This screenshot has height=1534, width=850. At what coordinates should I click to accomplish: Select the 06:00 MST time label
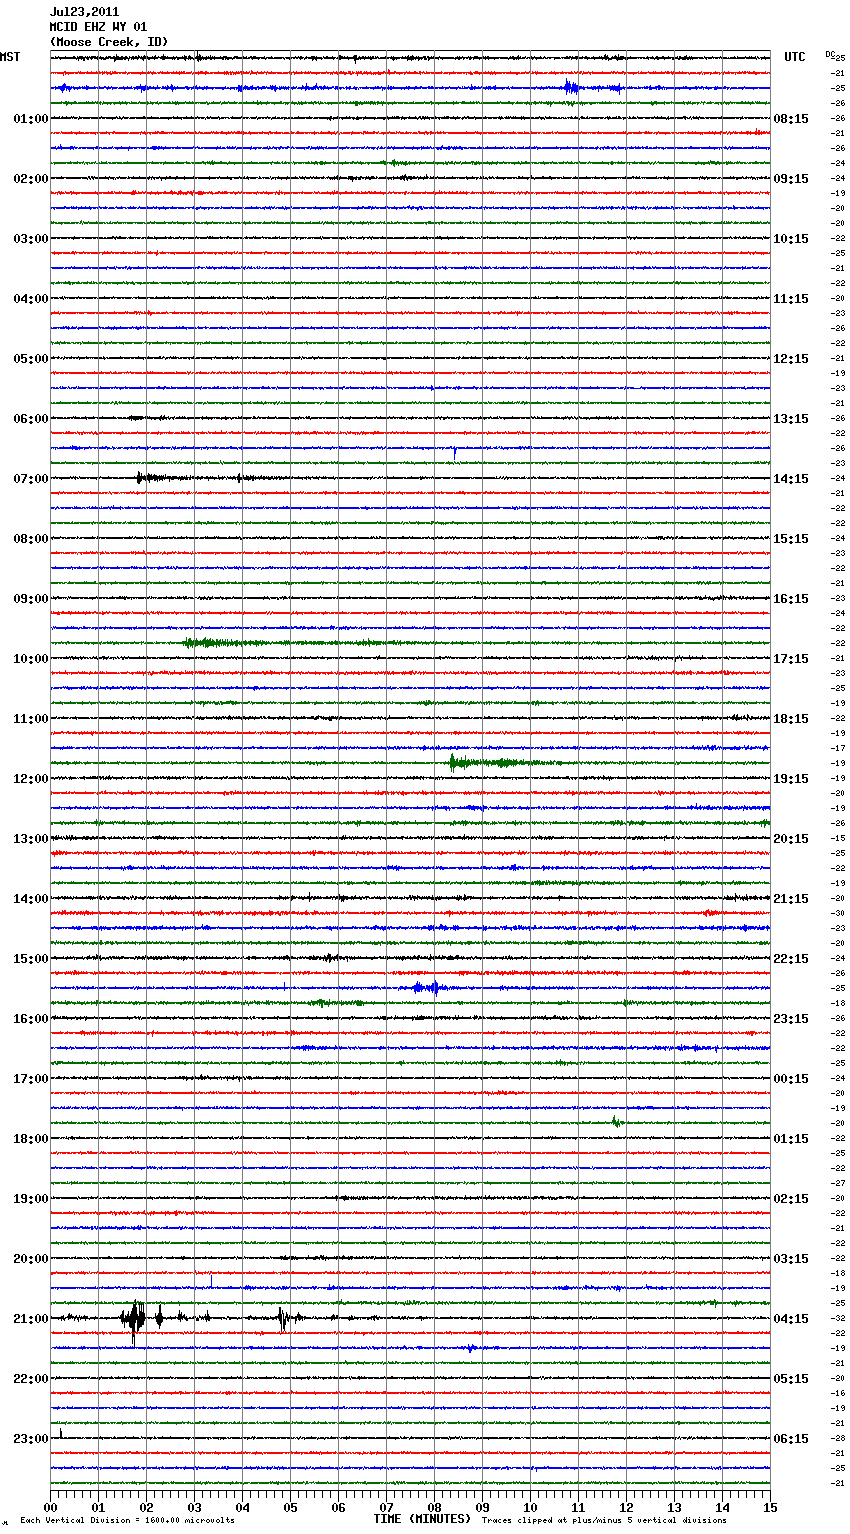click(x=30, y=419)
